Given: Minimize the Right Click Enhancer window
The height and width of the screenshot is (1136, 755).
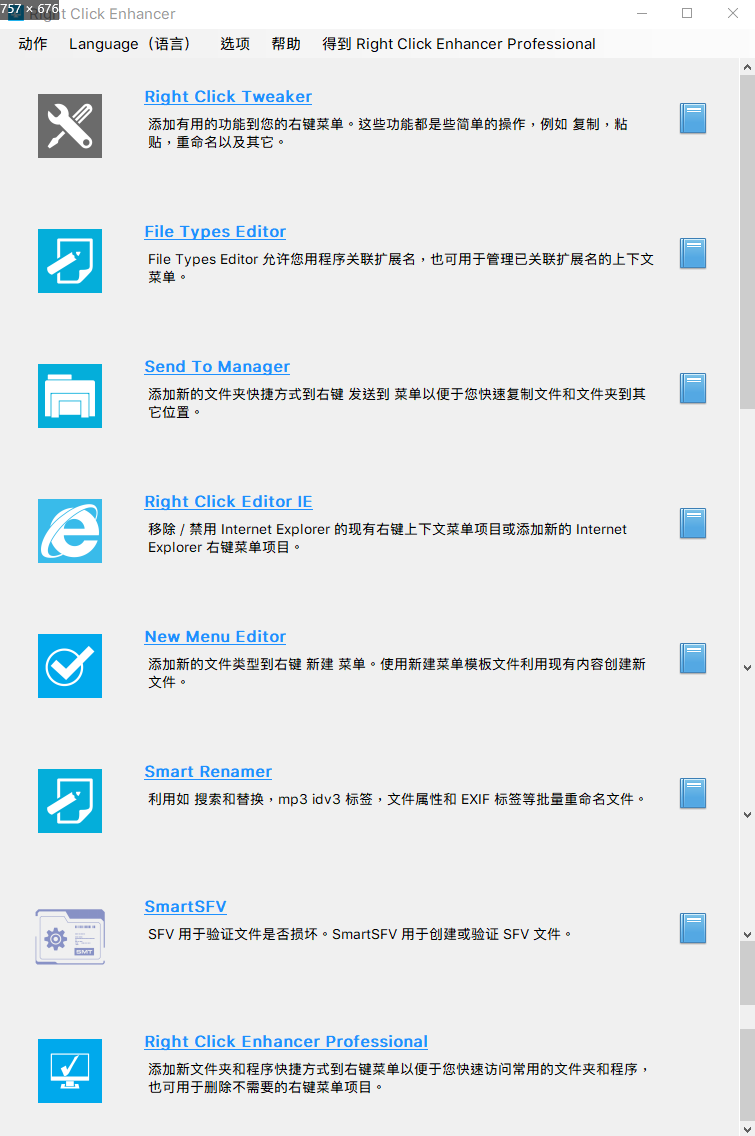Looking at the screenshot, I should click(642, 13).
